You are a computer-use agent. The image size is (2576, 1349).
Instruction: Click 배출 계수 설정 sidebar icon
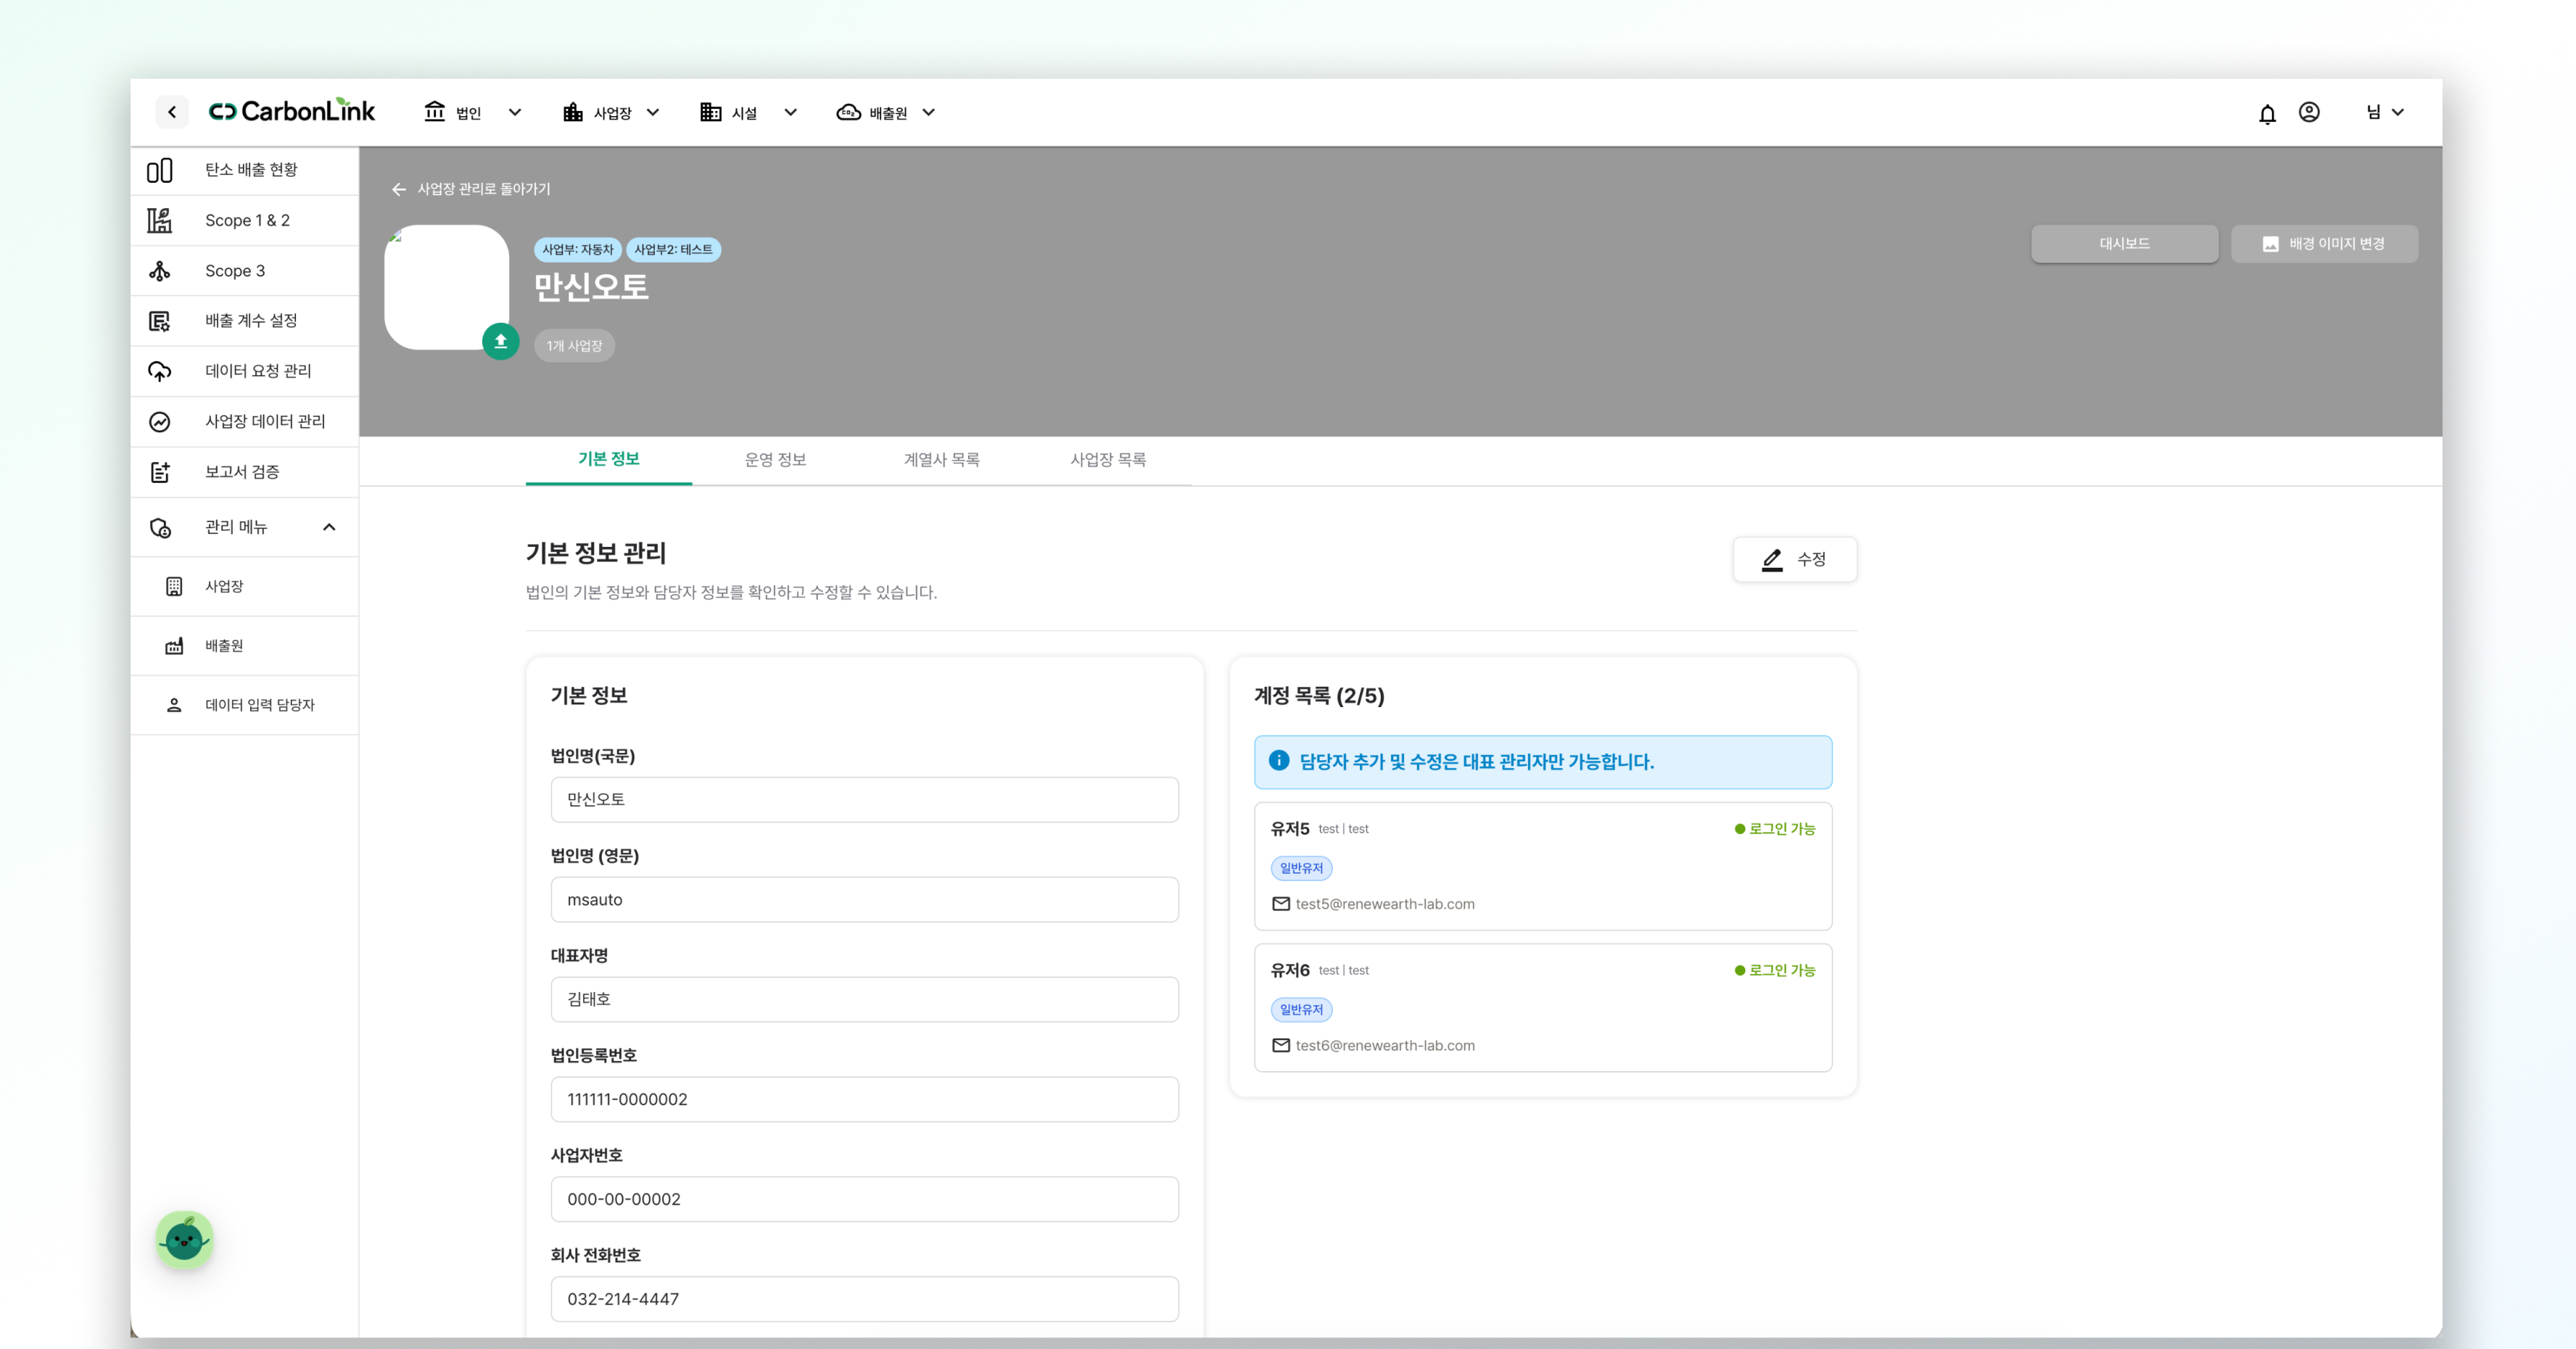click(x=160, y=321)
